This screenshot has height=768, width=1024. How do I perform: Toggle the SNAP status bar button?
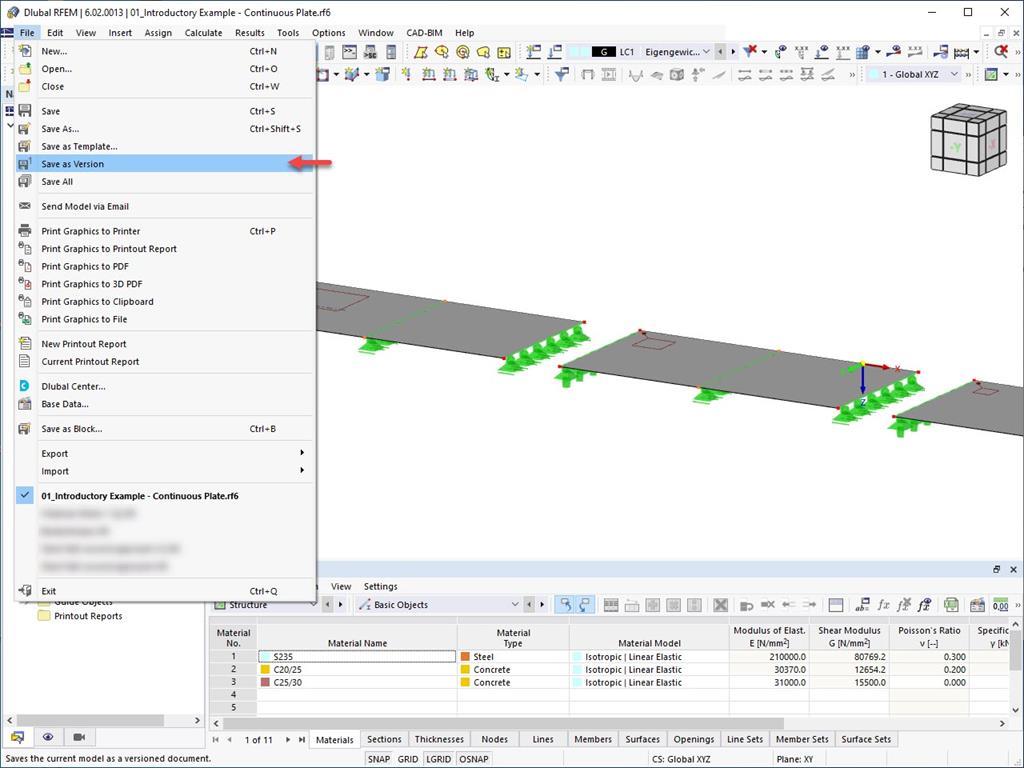coord(379,759)
